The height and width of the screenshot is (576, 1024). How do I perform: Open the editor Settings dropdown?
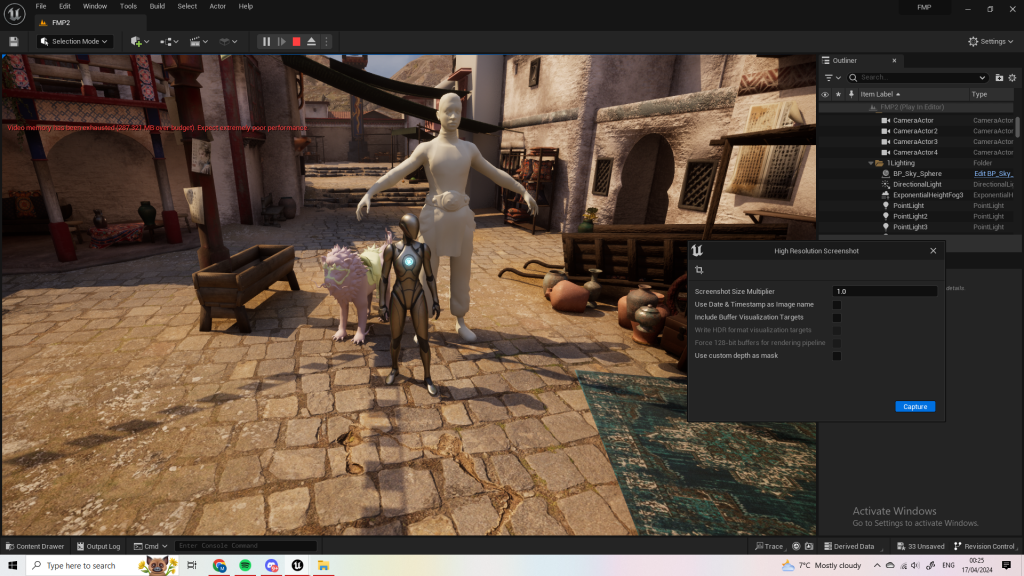(x=991, y=41)
